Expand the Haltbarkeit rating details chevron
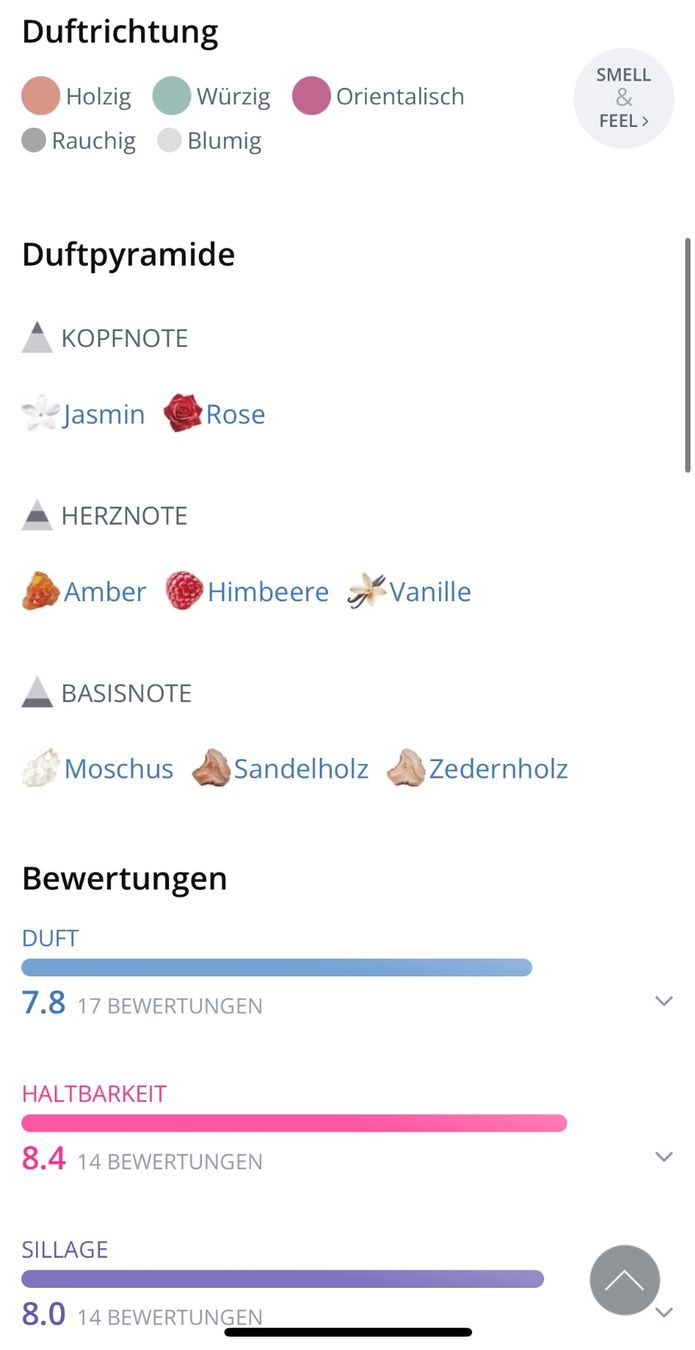 coord(664,1156)
